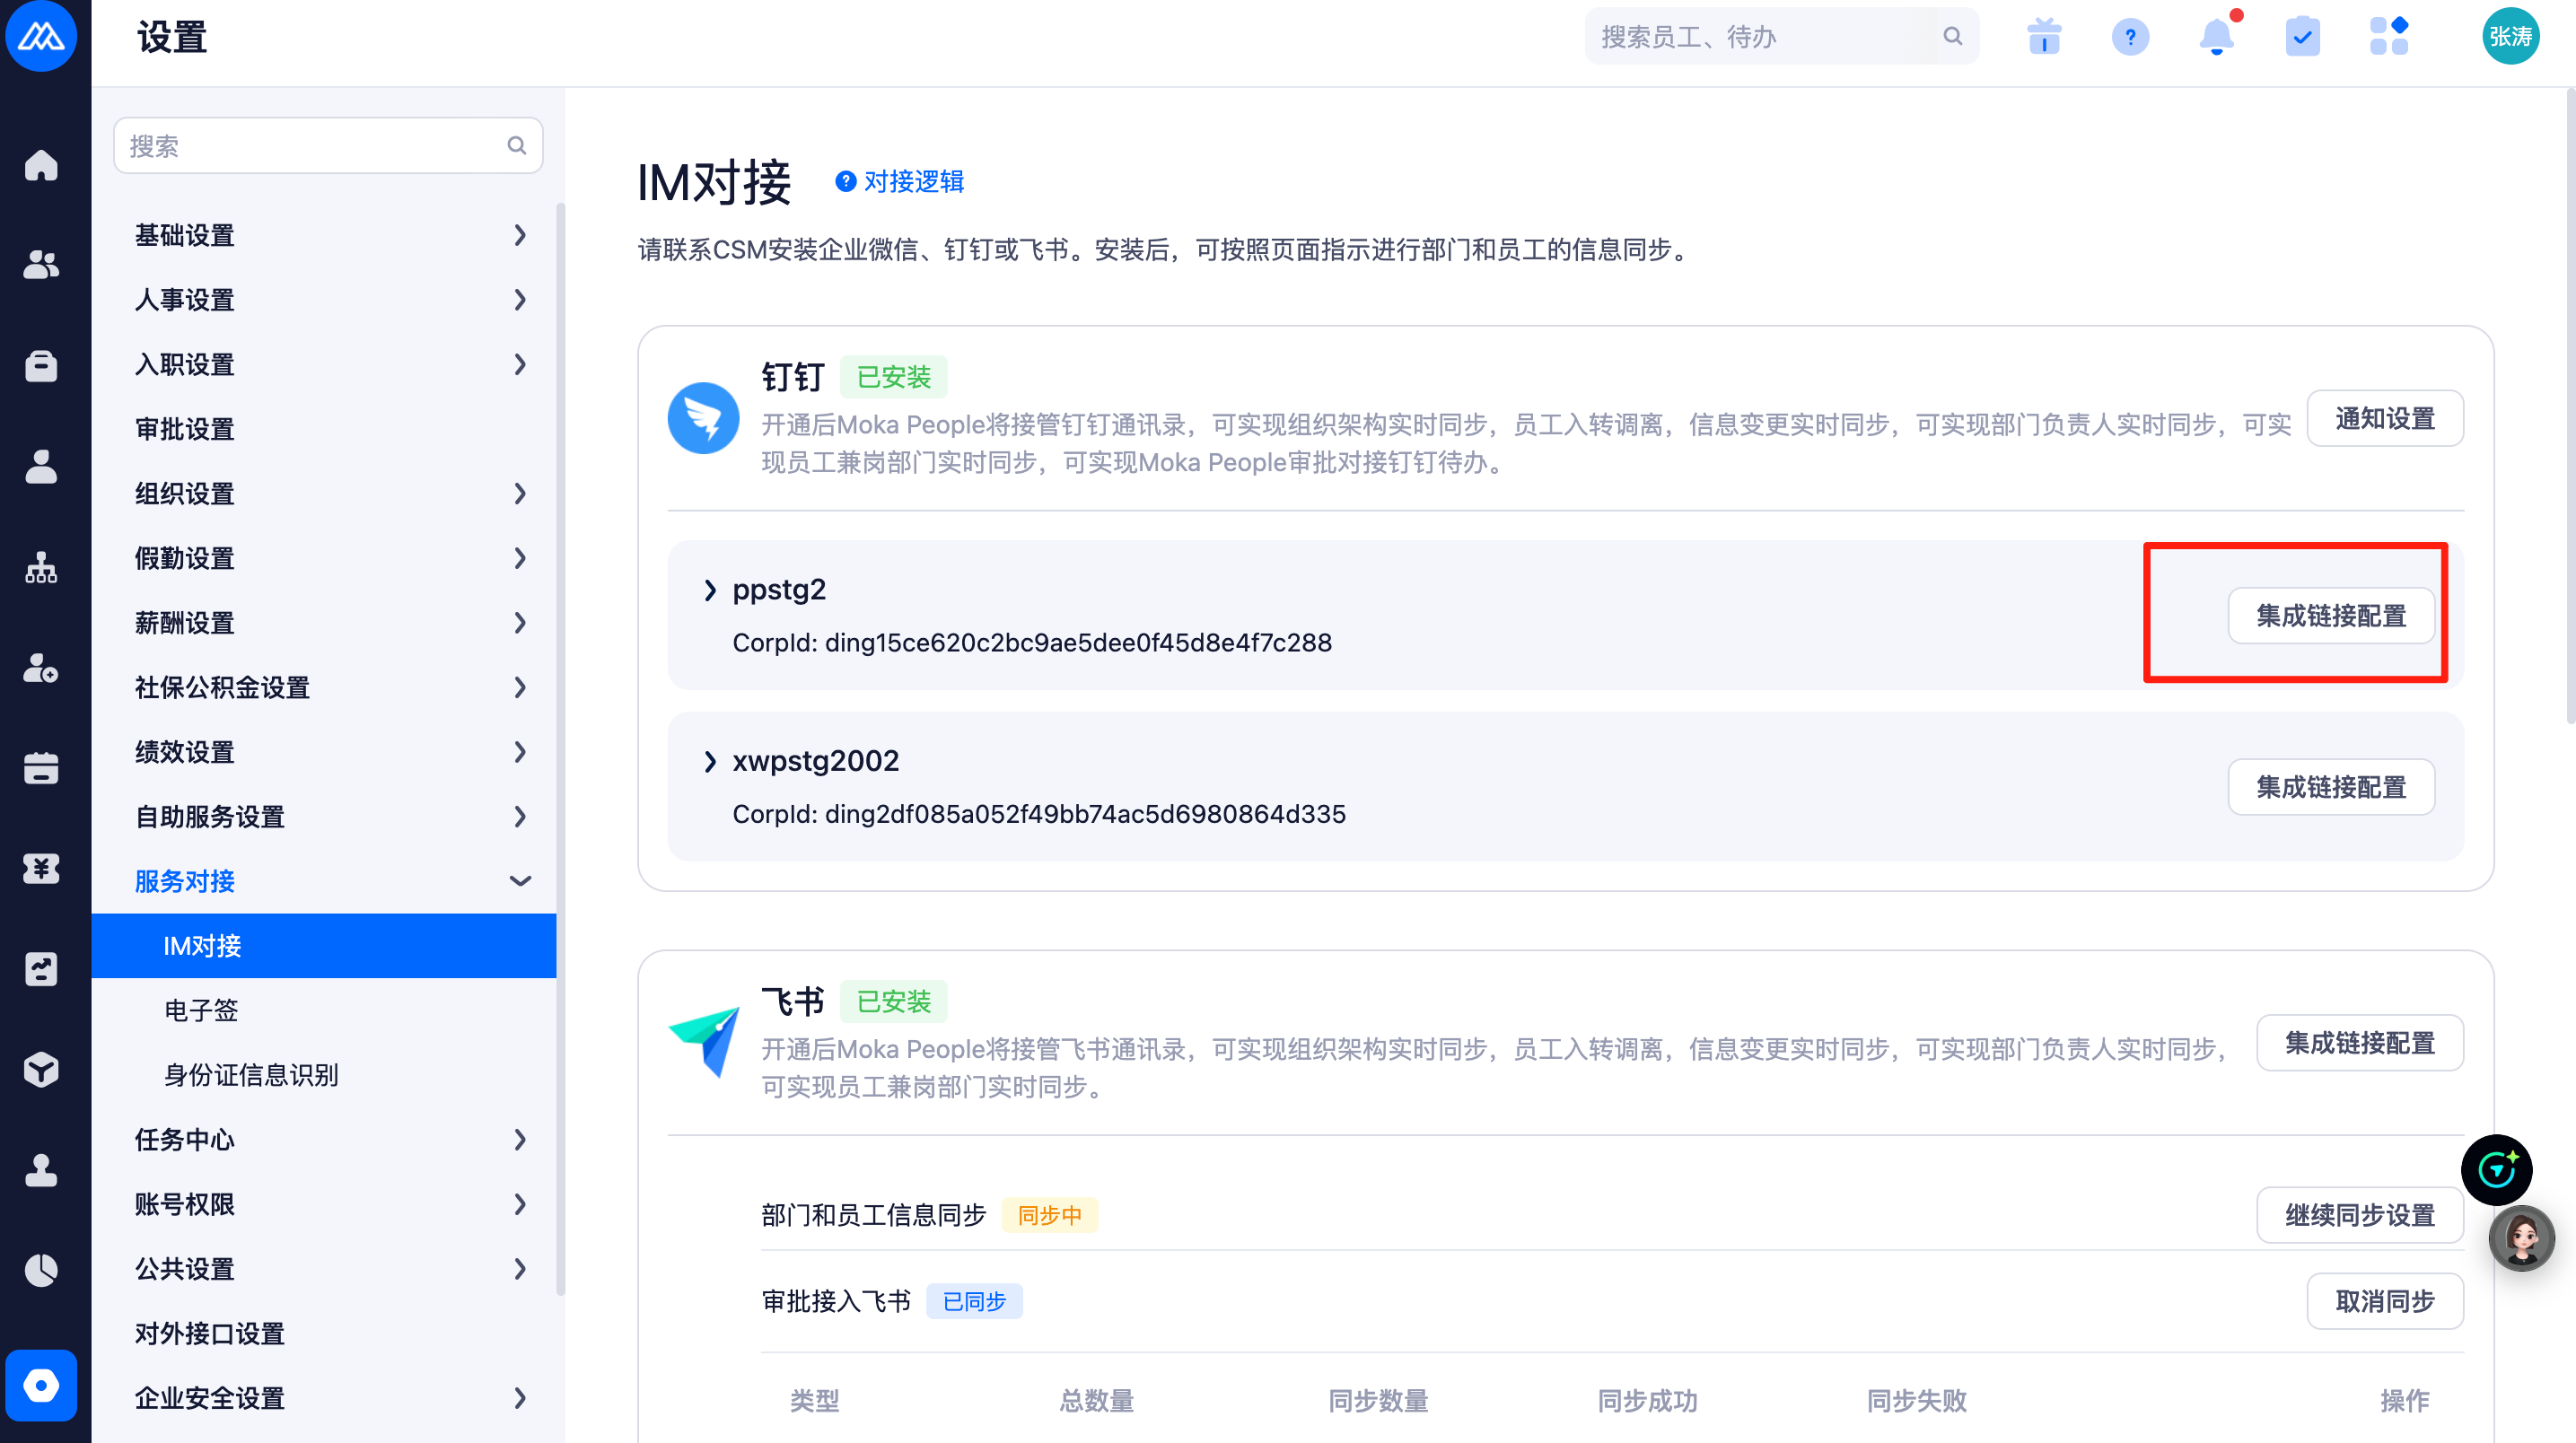Open the employees group icon in left rail
This screenshot has height=1443, width=2576.
point(41,265)
